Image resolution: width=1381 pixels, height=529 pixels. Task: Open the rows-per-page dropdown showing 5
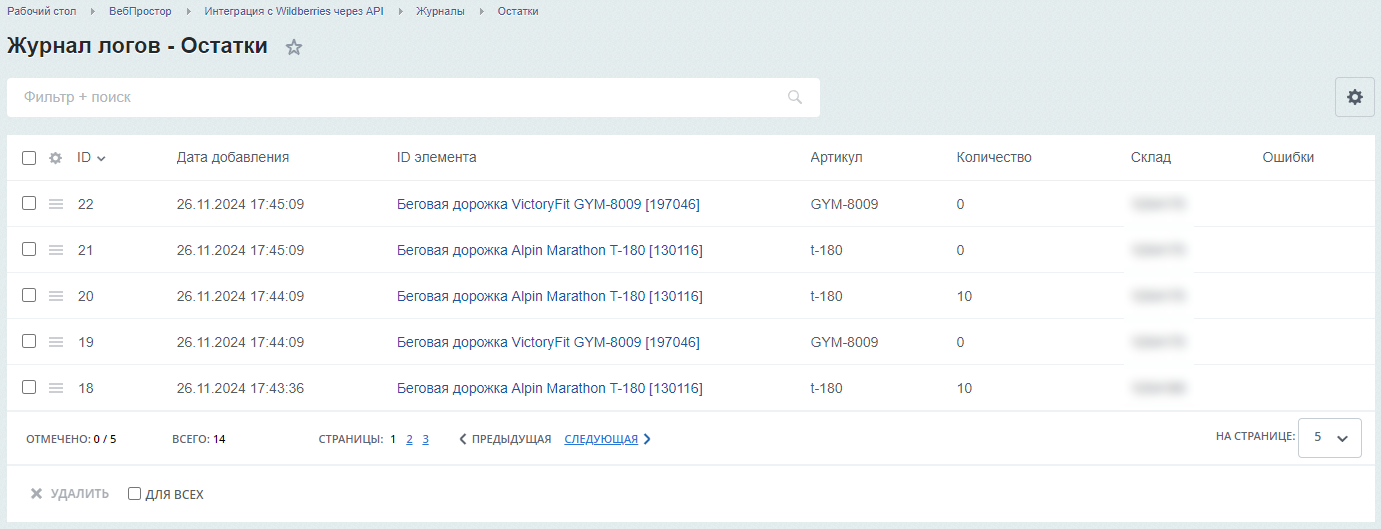click(x=1330, y=437)
